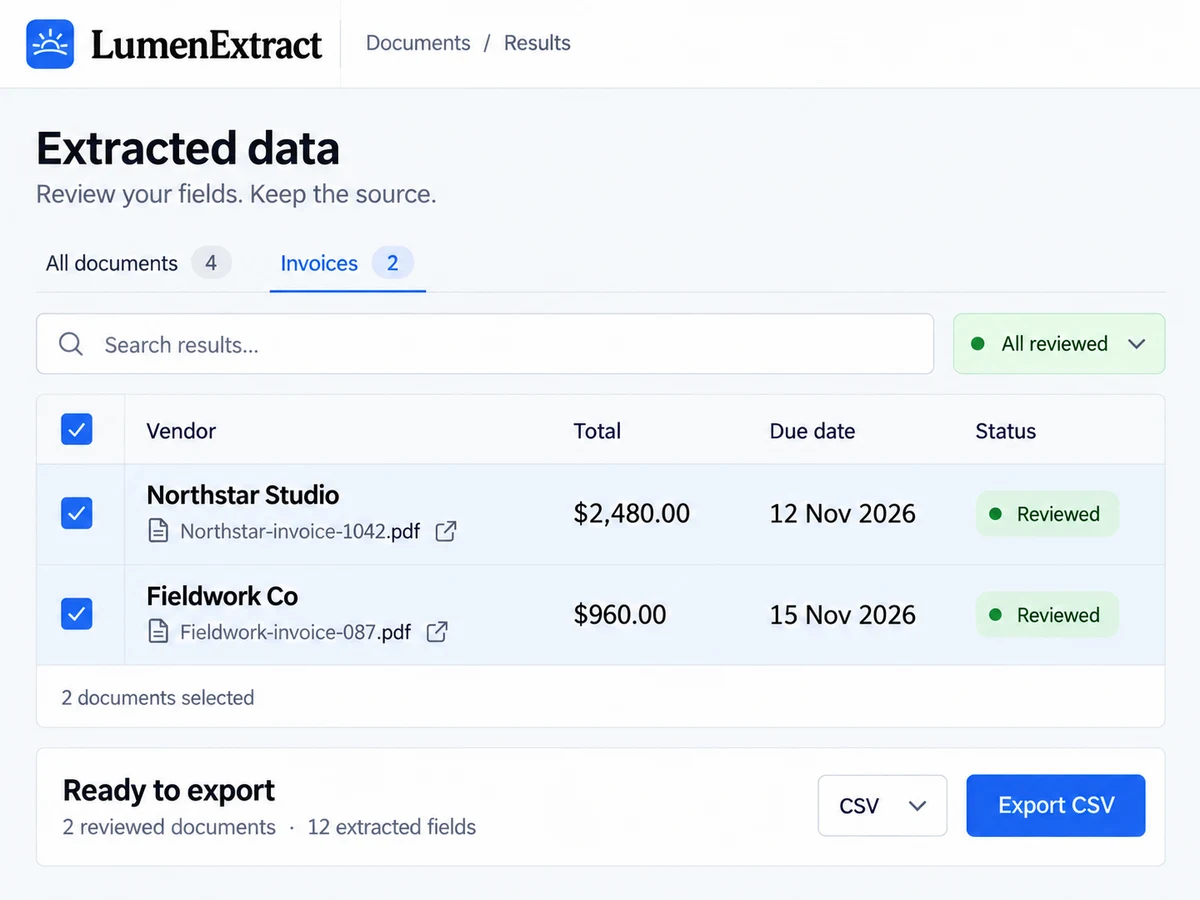1200x900 pixels.
Task: Focus the Search results input field
Action: pos(485,344)
